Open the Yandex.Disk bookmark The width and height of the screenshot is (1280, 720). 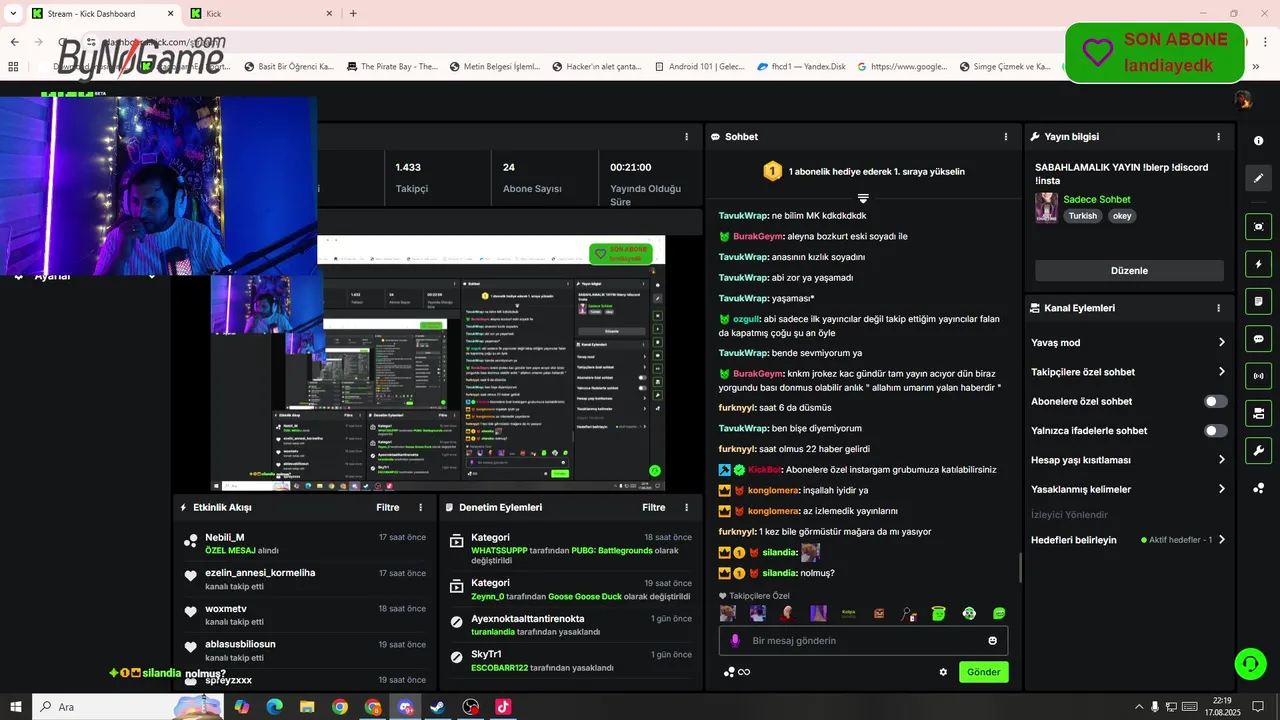tap(801, 67)
